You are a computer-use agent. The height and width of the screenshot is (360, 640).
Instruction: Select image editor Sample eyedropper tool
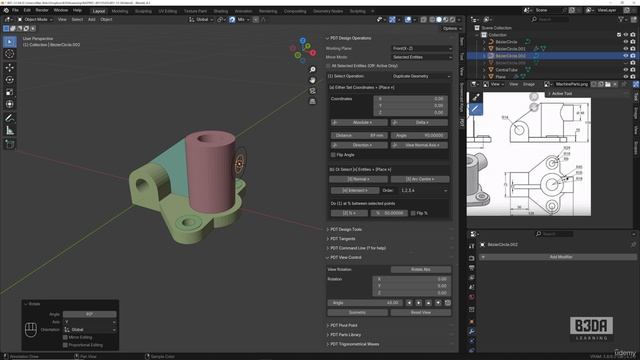[476, 97]
